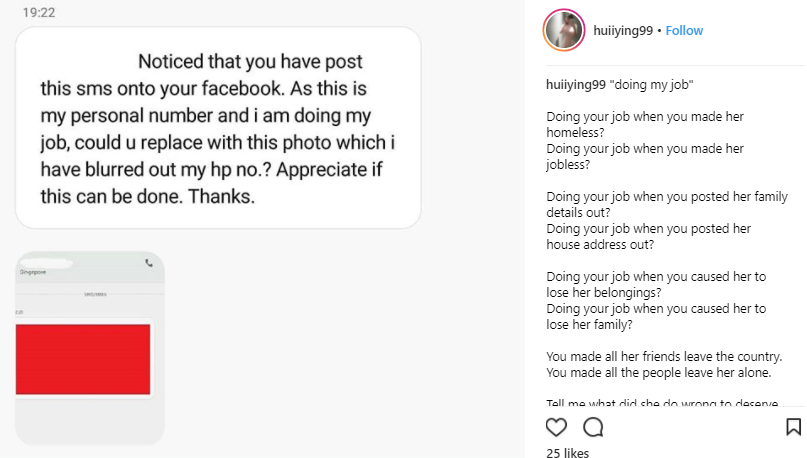
Task: Click the "Noticed that you have post" message bubble
Action: click(218, 128)
